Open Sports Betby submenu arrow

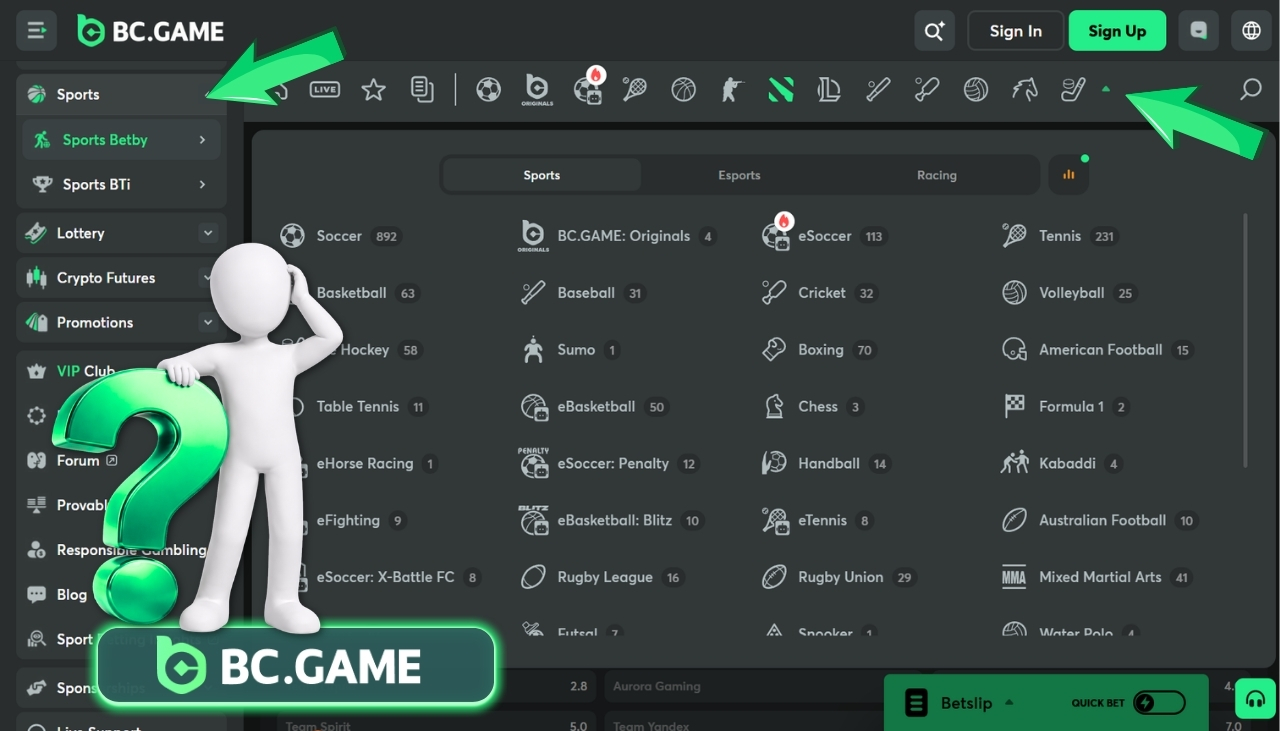202,140
